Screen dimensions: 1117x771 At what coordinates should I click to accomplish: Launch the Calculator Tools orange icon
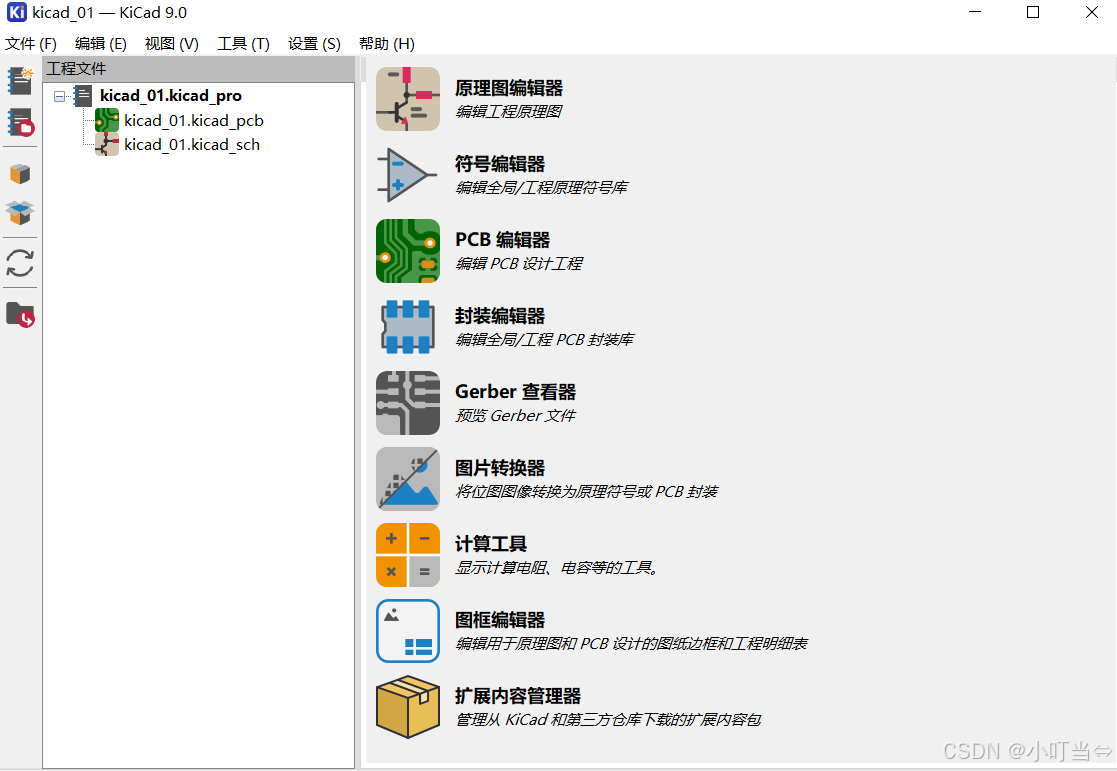pos(407,555)
